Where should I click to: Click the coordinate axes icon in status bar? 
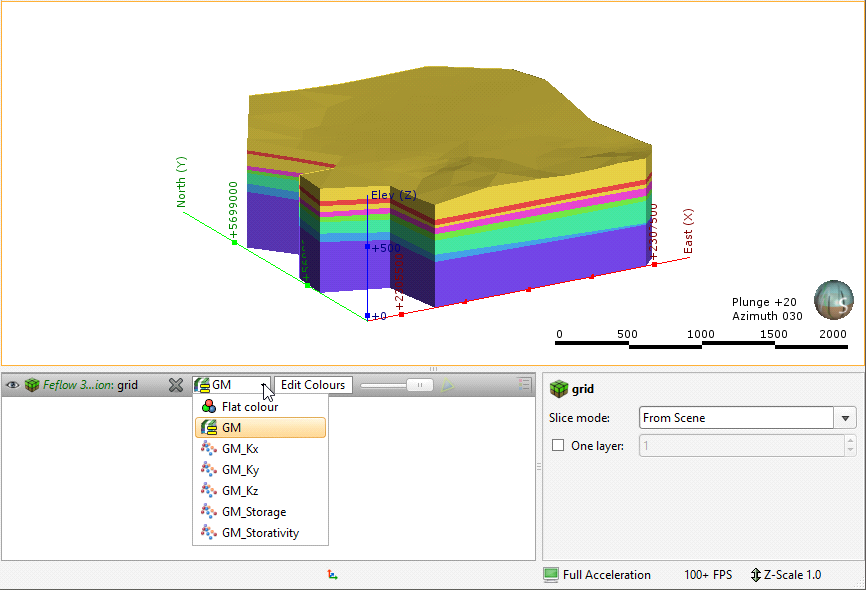(x=332, y=575)
